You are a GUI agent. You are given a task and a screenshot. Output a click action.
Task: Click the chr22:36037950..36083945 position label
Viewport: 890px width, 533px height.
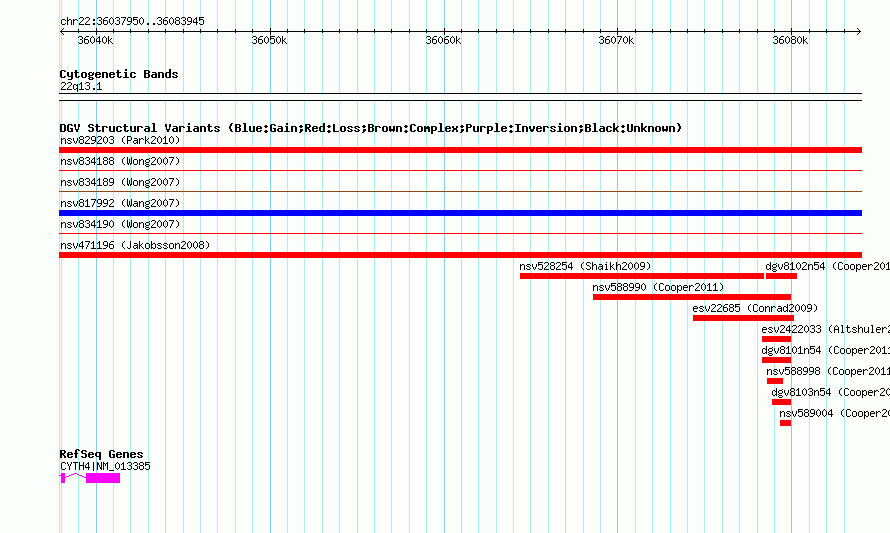[x=132, y=21]
